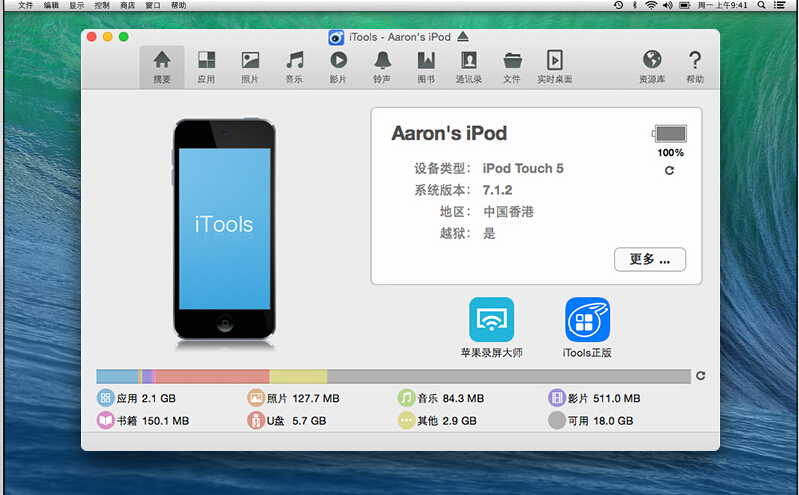Open the 照片 (Photos) section
Screen dimensions: 799x495
tap(250, 66)
